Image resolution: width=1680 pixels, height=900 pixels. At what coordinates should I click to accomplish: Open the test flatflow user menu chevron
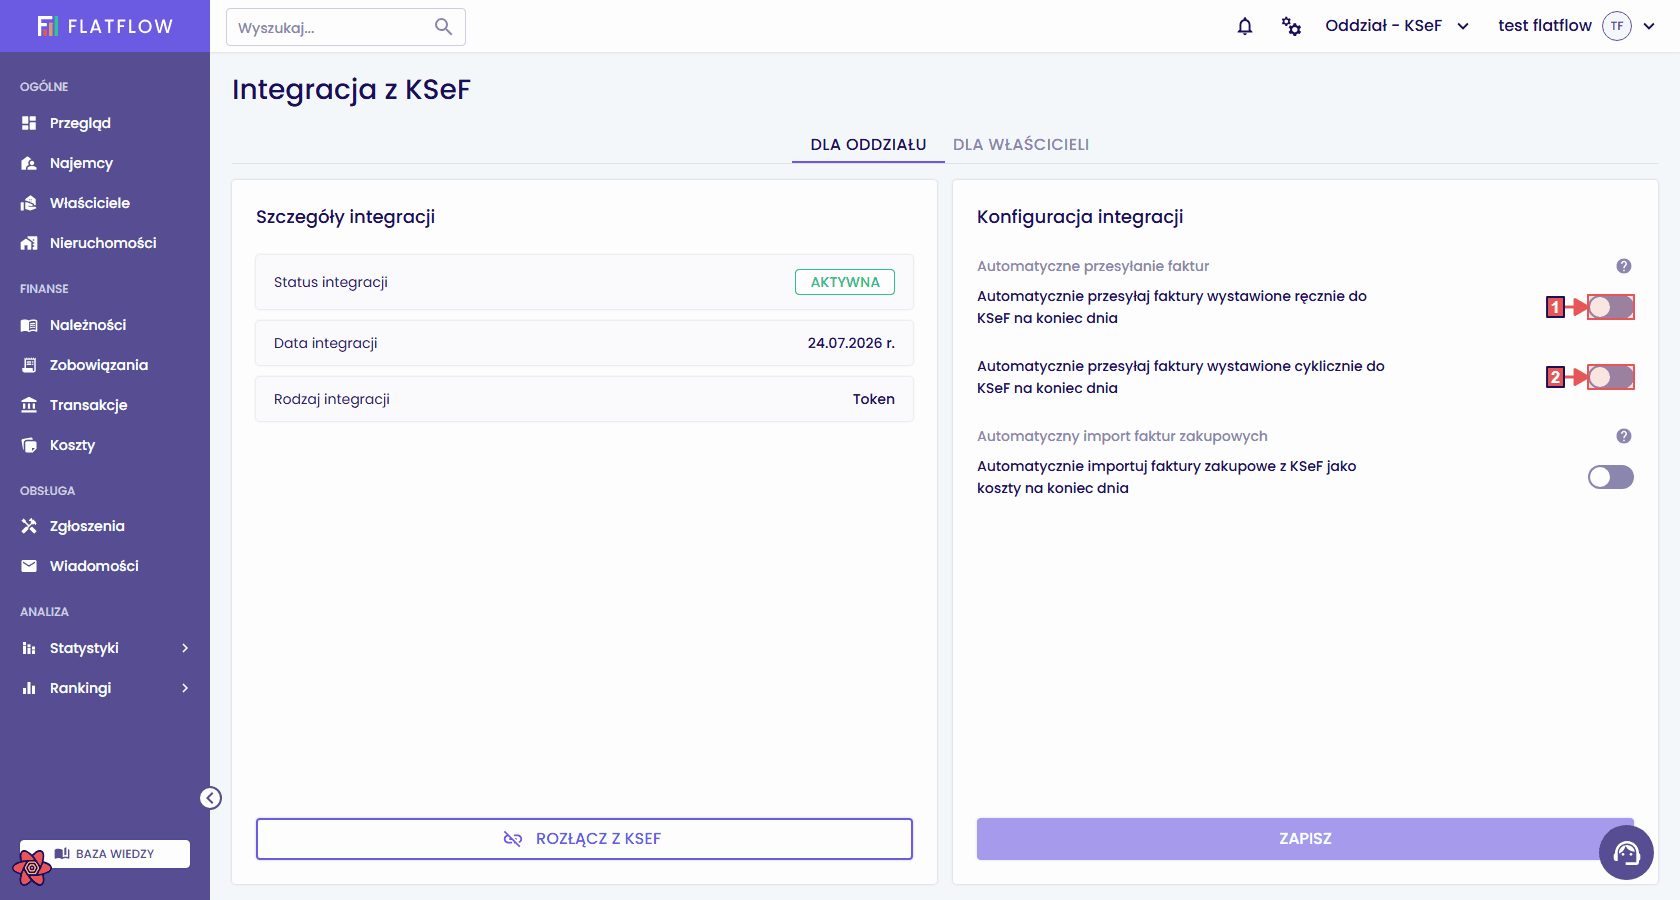(1649, 26)
